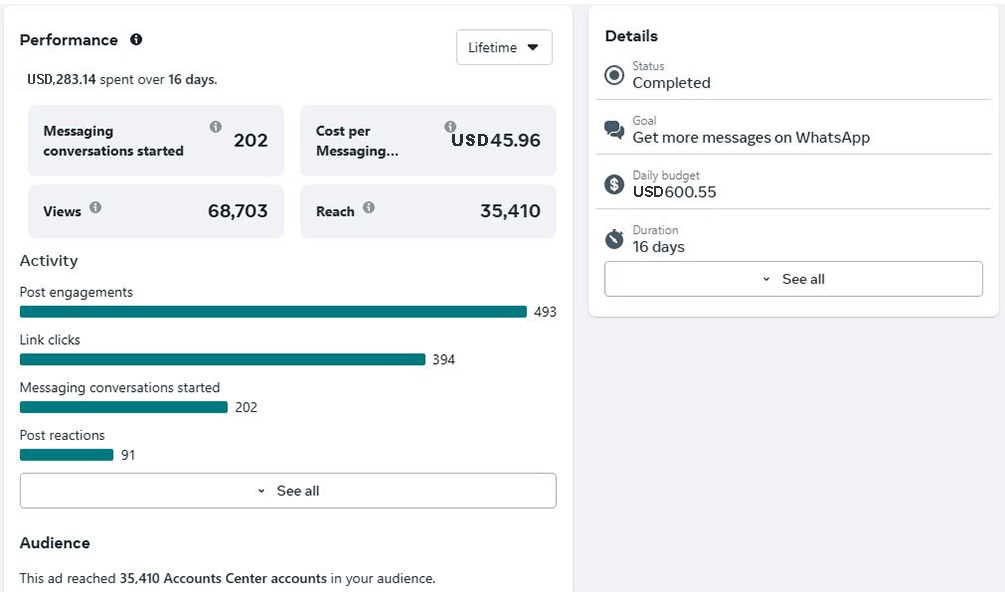1005x592 pixels.
Task: Click the Post engagements progress bar
Action: click(273, 312)
